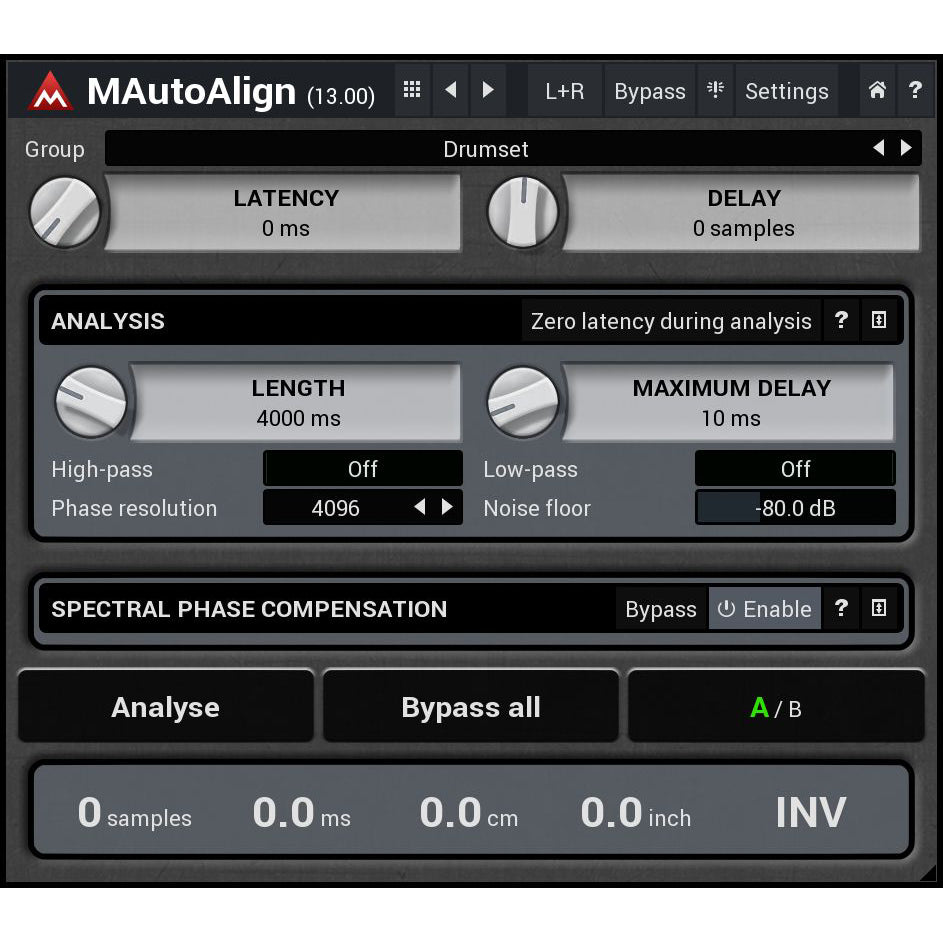The height and width of the screenshot is (943, 943).
Task: Open the home icon in title bar
Action: (877, 90)
